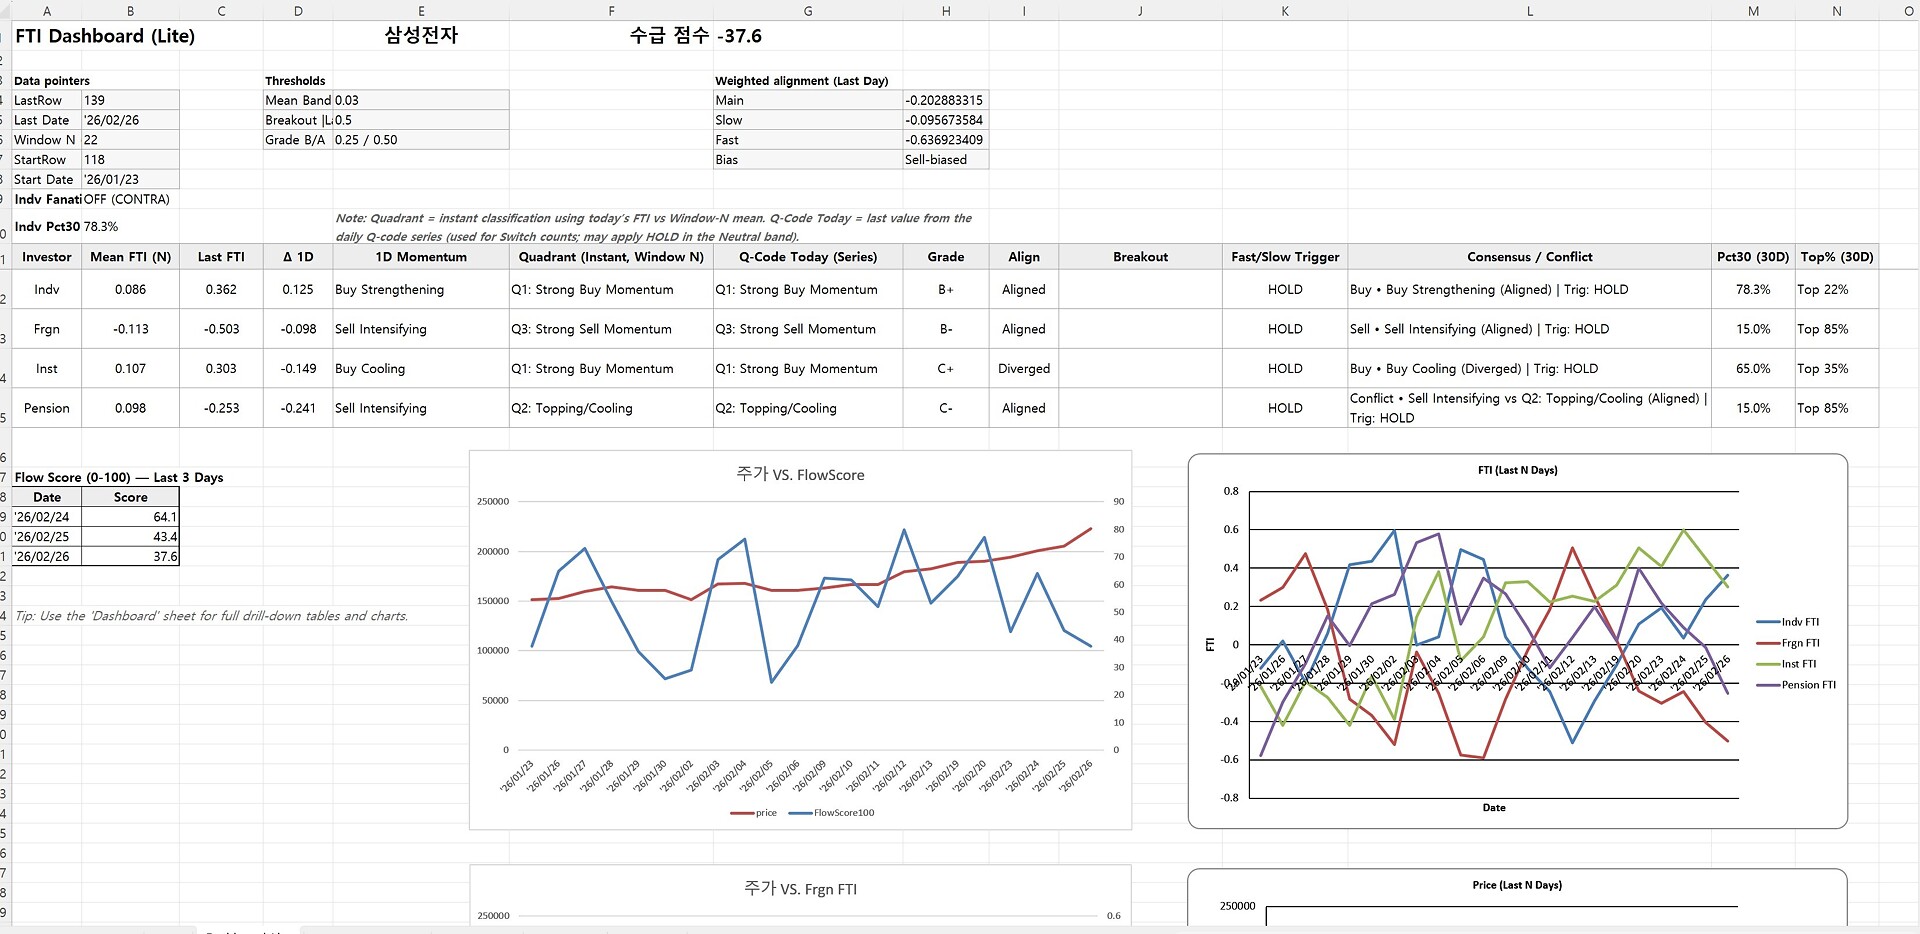Screen dimensions: 1920x934
Task: Click the 'Top 22%' cell for Indv
Action: (1837, 290)
